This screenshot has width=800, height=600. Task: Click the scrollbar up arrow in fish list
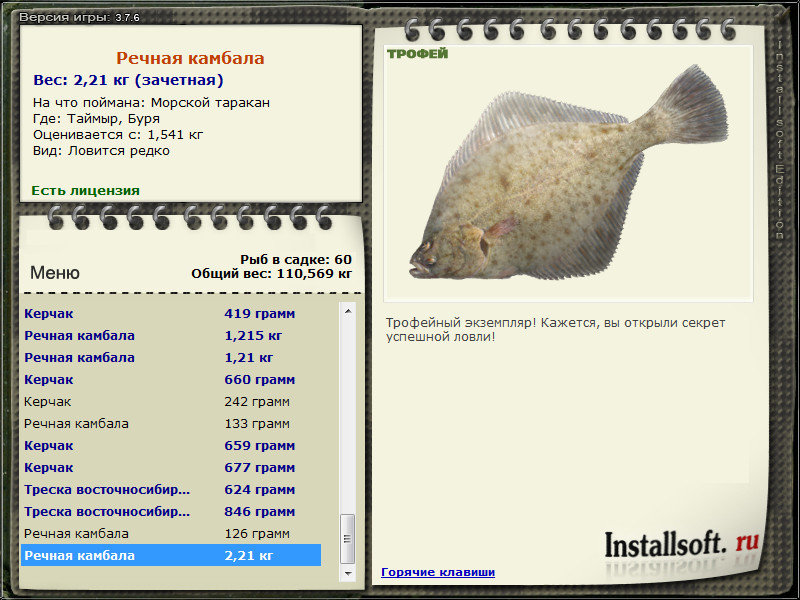348,311
